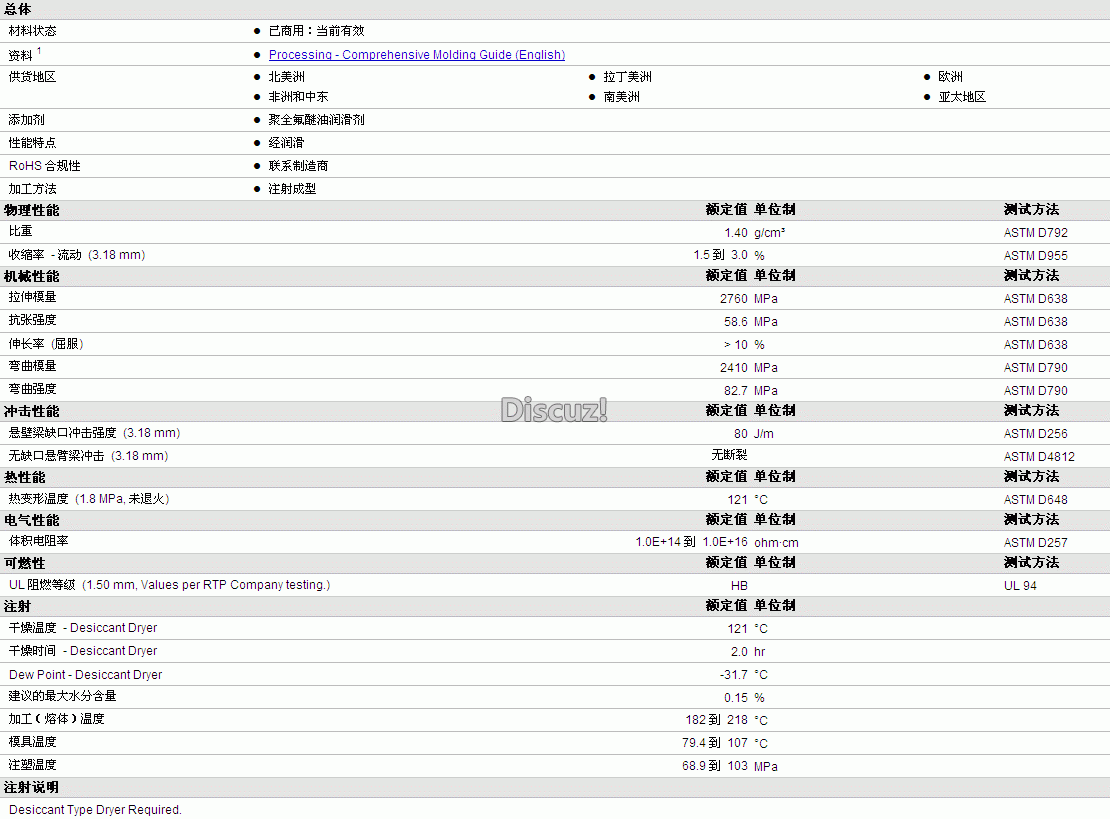1110x819 pixels.
Task: Click the 亚太地区 availability entry
Action: click(x=962, y=97)
